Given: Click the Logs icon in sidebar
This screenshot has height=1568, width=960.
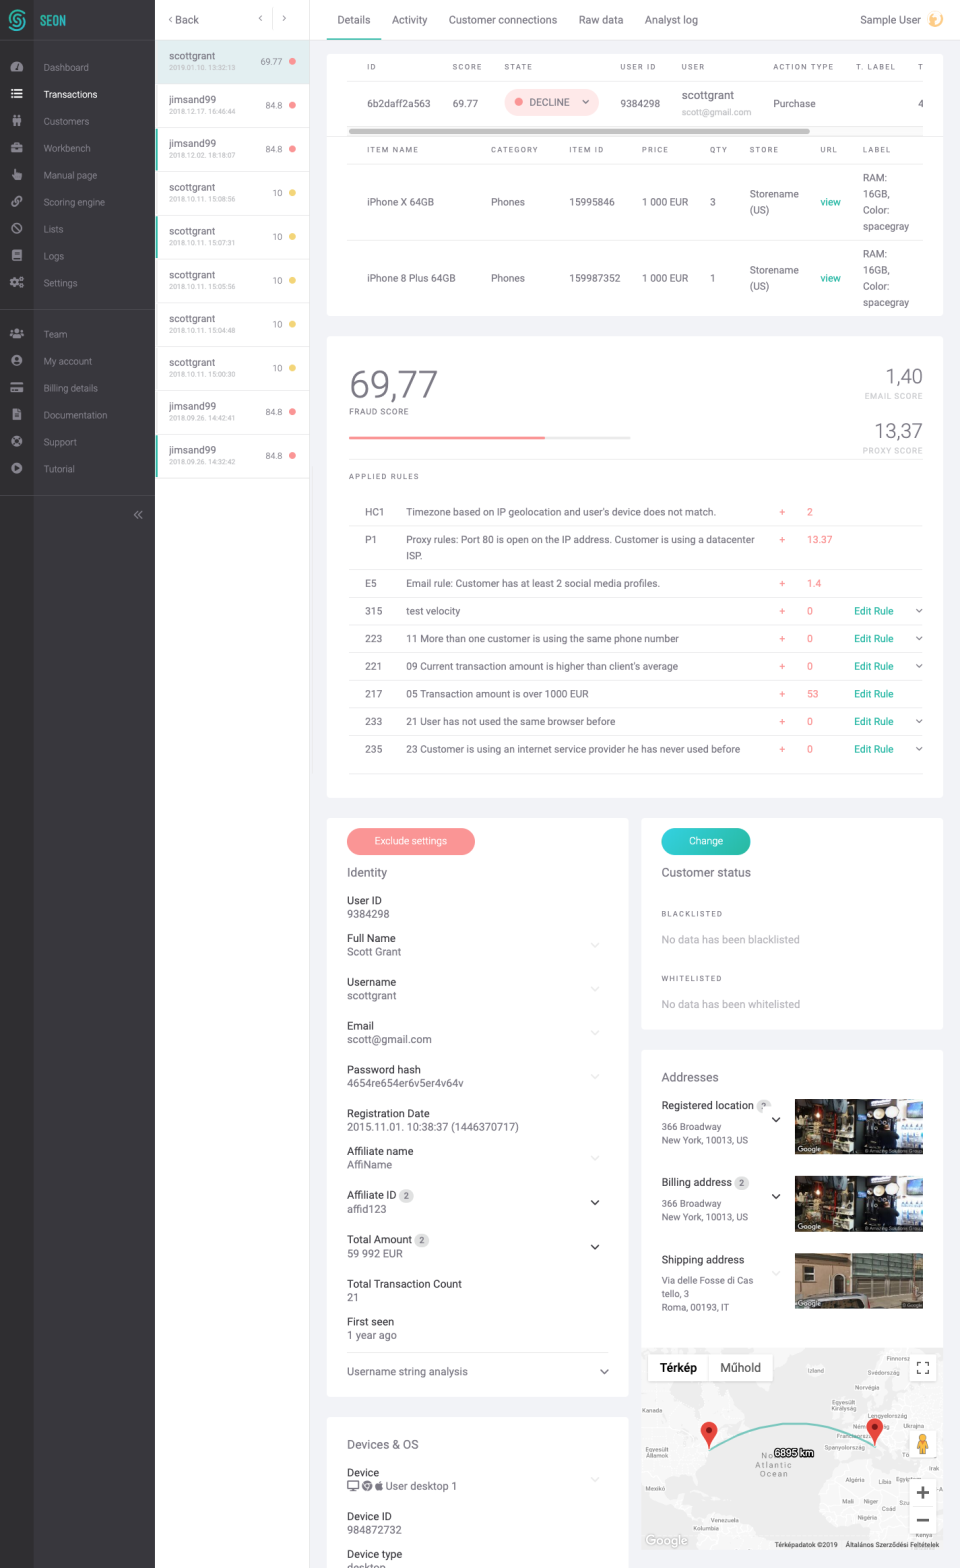Looking at the screenshot, I should (17, 256).
